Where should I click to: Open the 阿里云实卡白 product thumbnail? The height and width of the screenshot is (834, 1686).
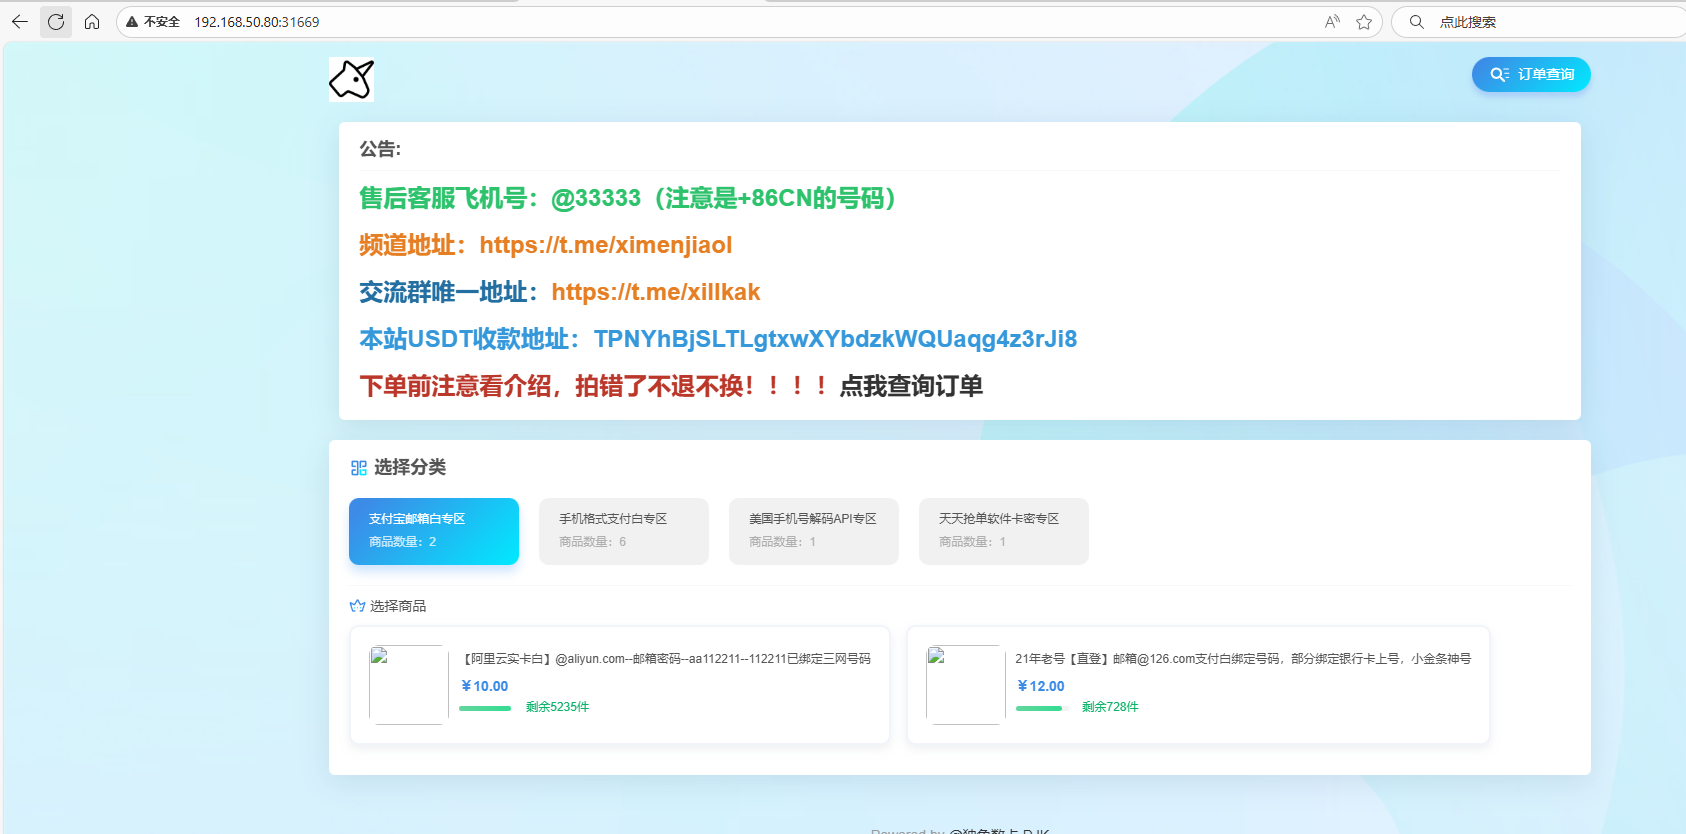(409, 685)
